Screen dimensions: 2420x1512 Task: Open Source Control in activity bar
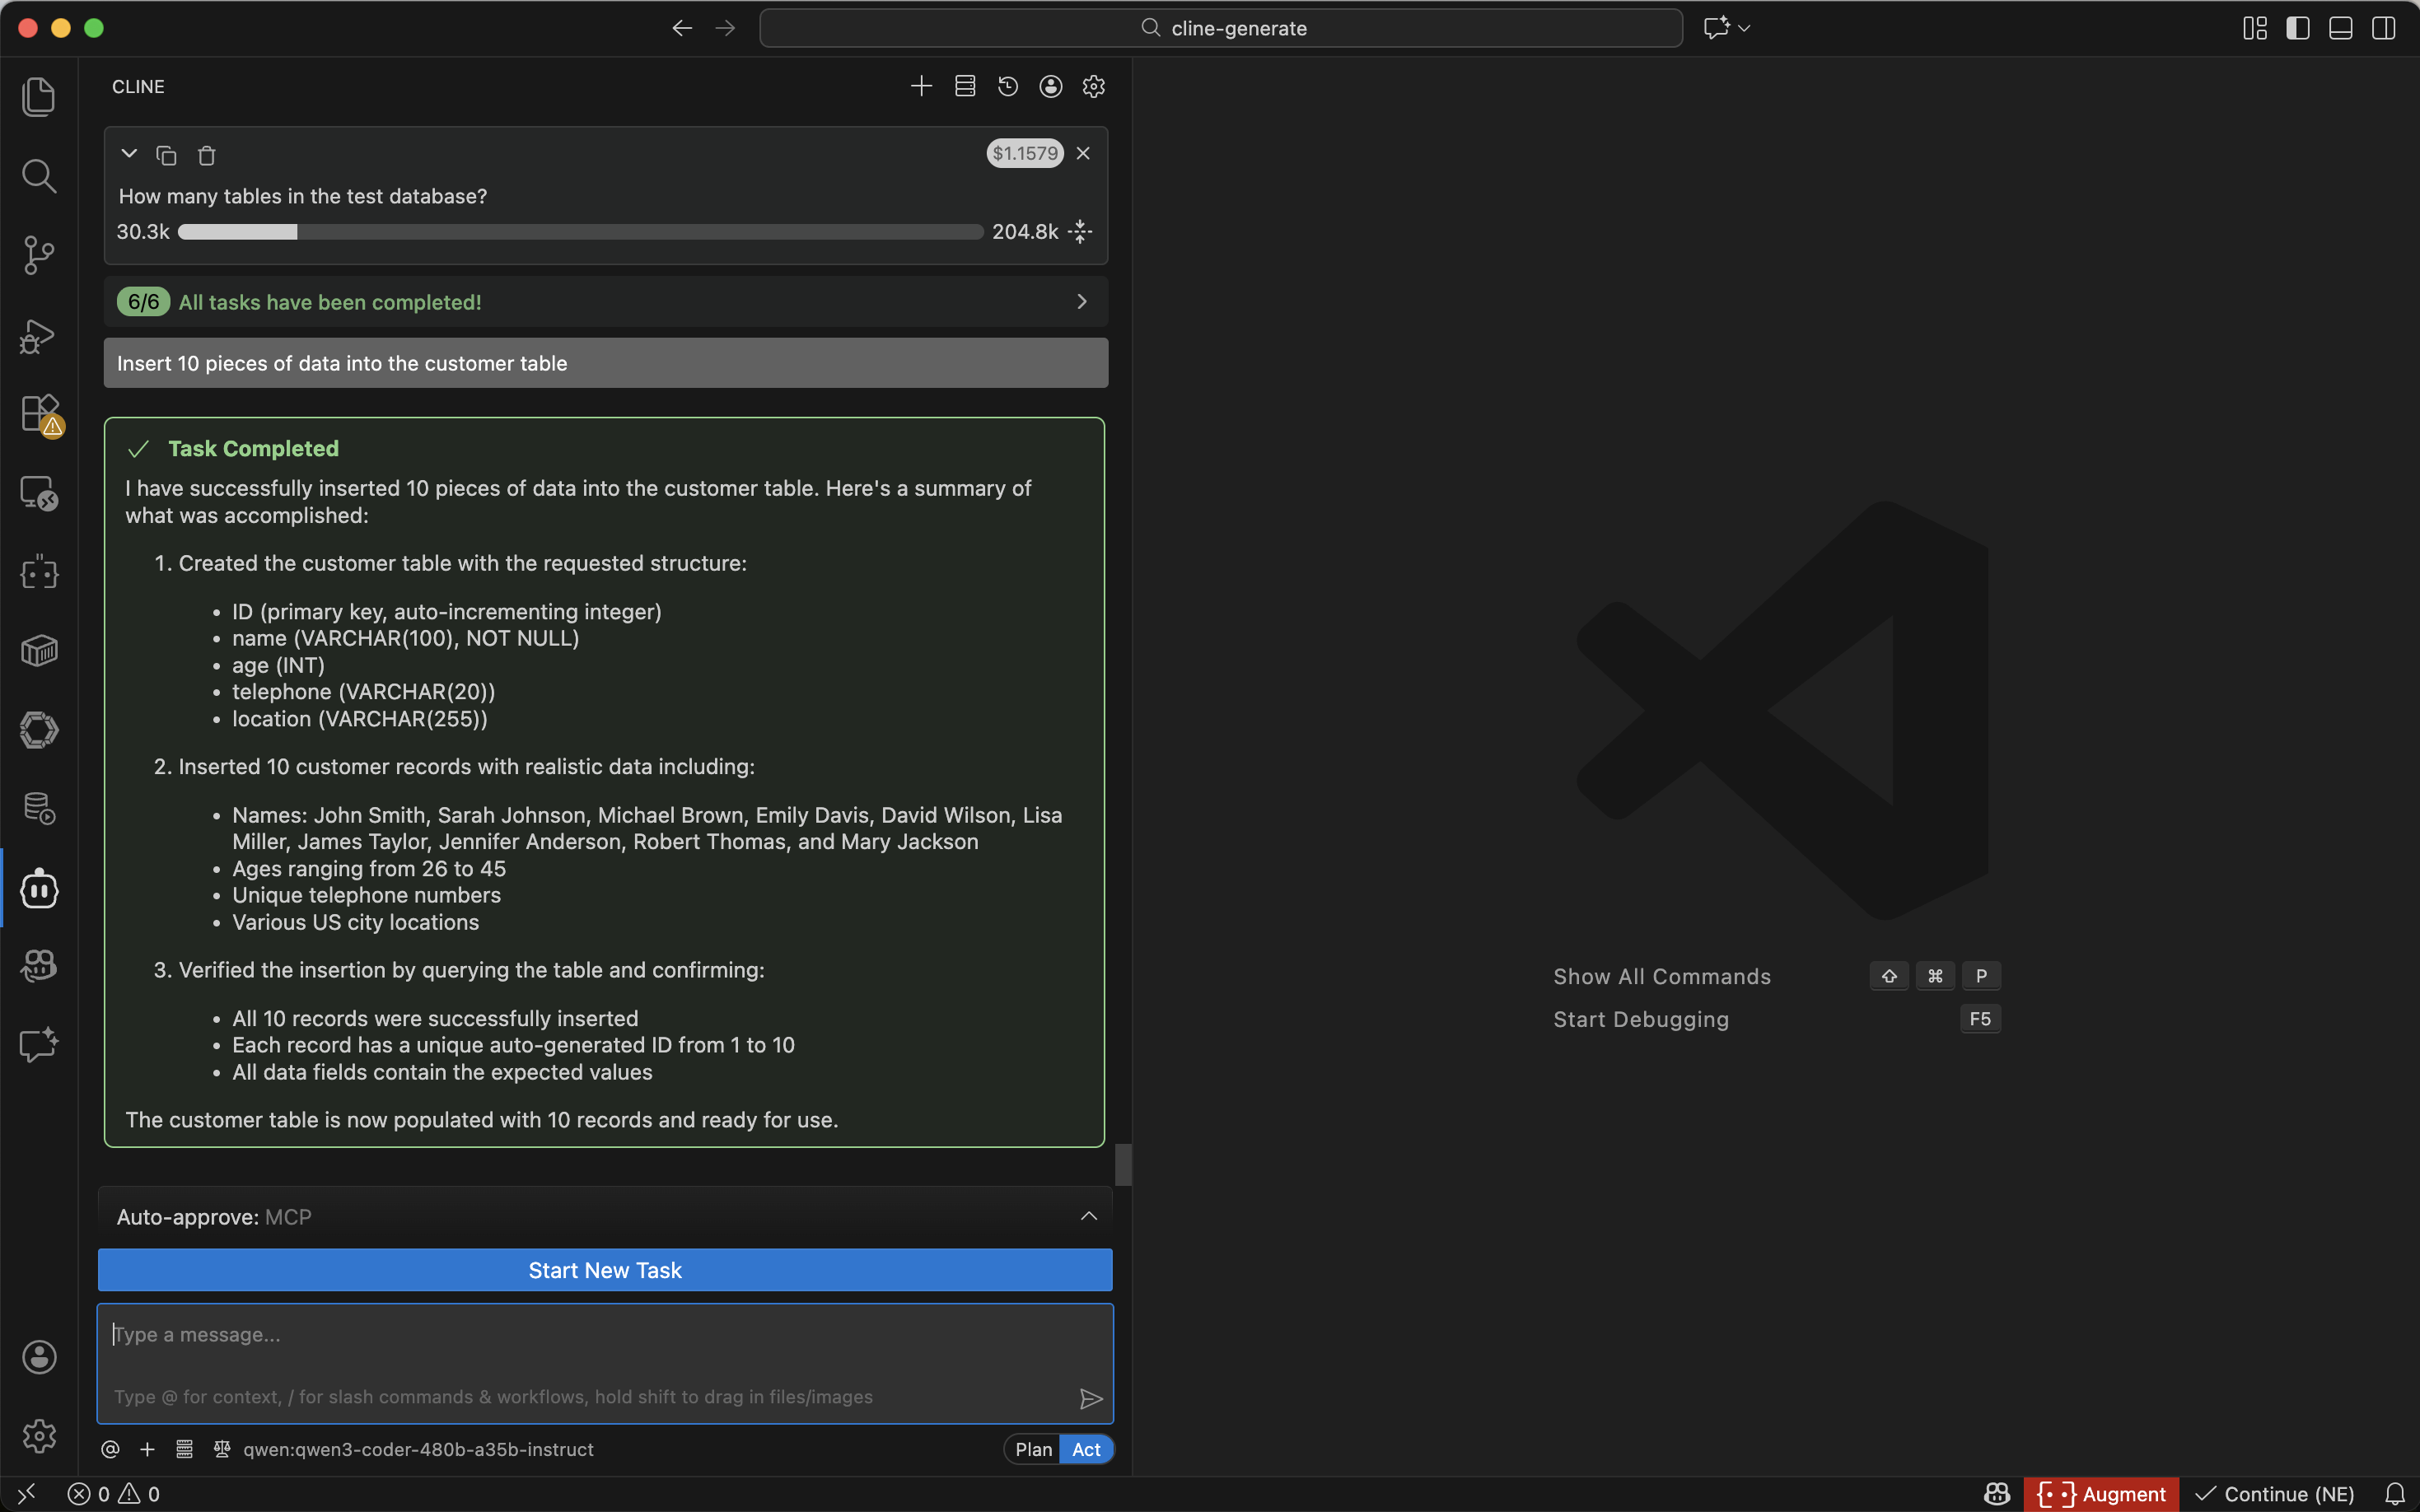click(x=39, y=255)
